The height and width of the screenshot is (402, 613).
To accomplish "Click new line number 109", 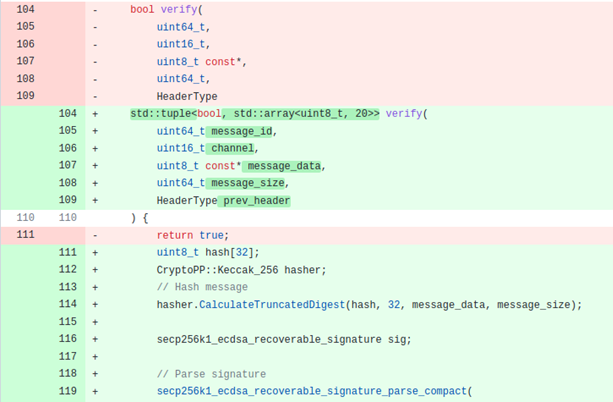I will coord(68,200).
